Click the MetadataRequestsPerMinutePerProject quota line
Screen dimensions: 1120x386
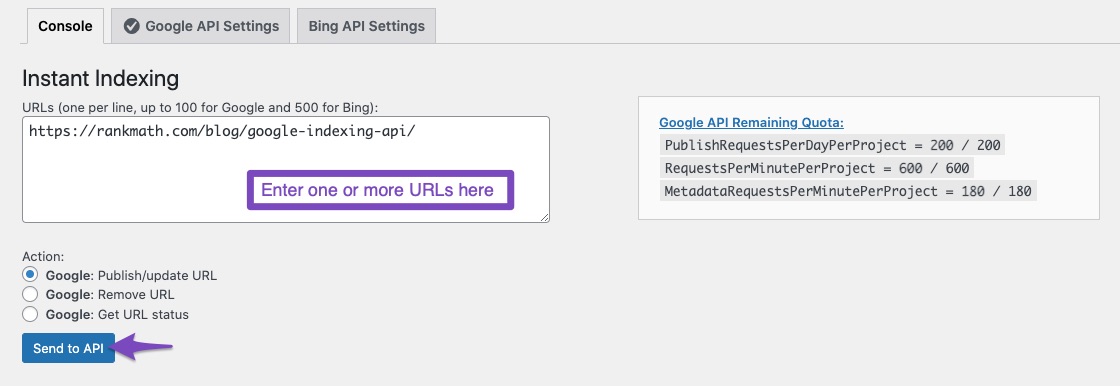[848, 191]
